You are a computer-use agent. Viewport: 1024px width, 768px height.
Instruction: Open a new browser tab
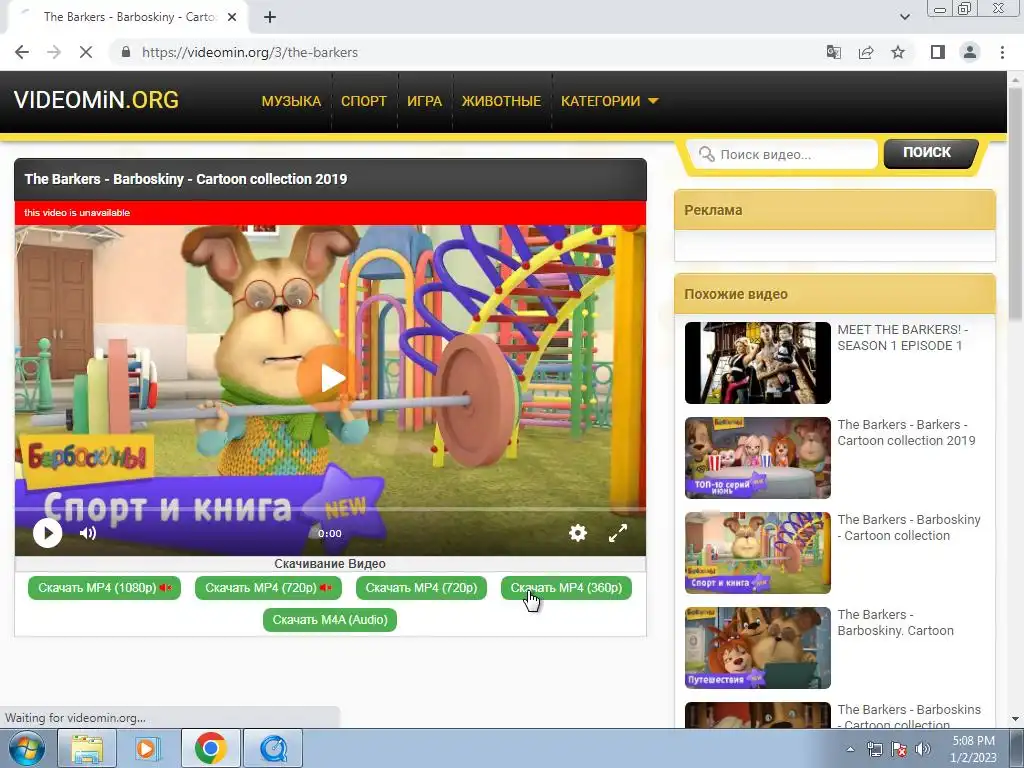[x=270, y=17]
